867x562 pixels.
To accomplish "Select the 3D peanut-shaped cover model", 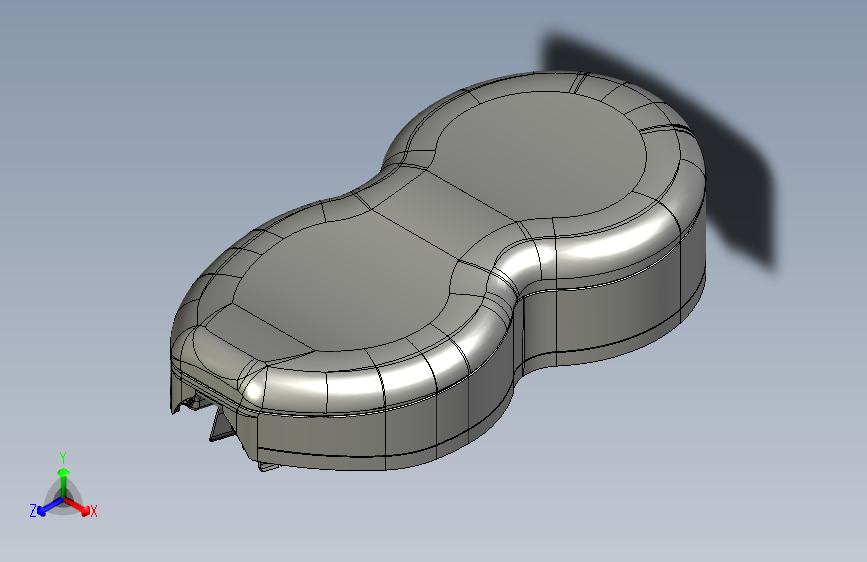I will (438, 271).
